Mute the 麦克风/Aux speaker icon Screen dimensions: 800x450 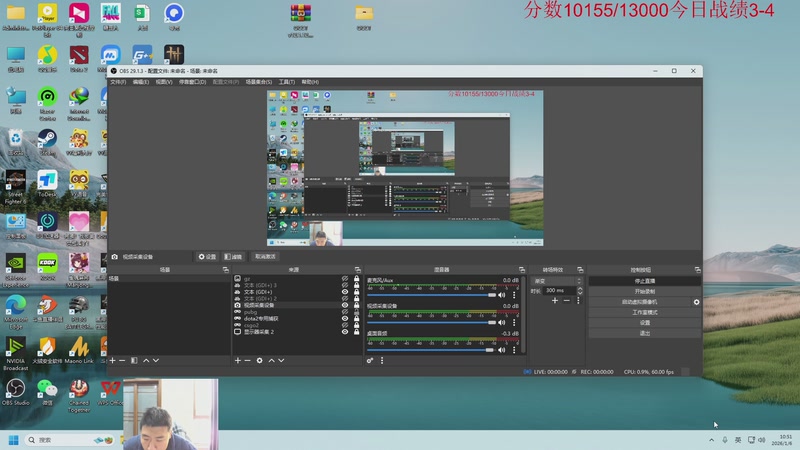click(x=502, y=295)
